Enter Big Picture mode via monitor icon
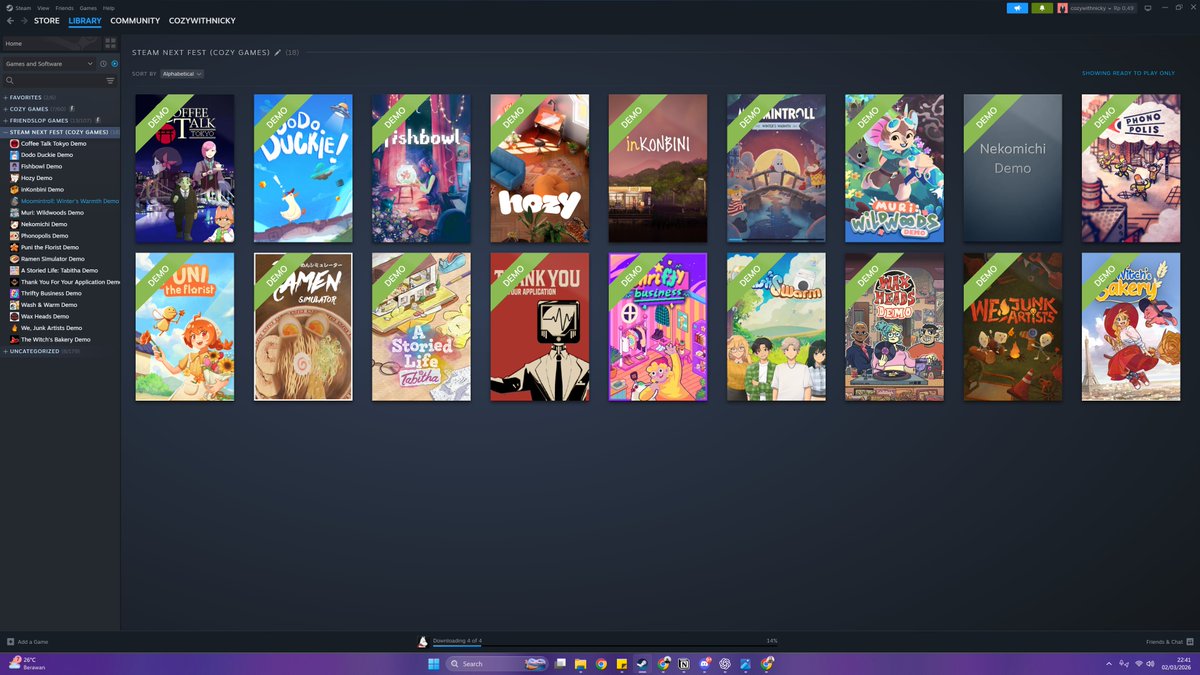The width and height of the screenshot is (1200, 675). 1148,8
